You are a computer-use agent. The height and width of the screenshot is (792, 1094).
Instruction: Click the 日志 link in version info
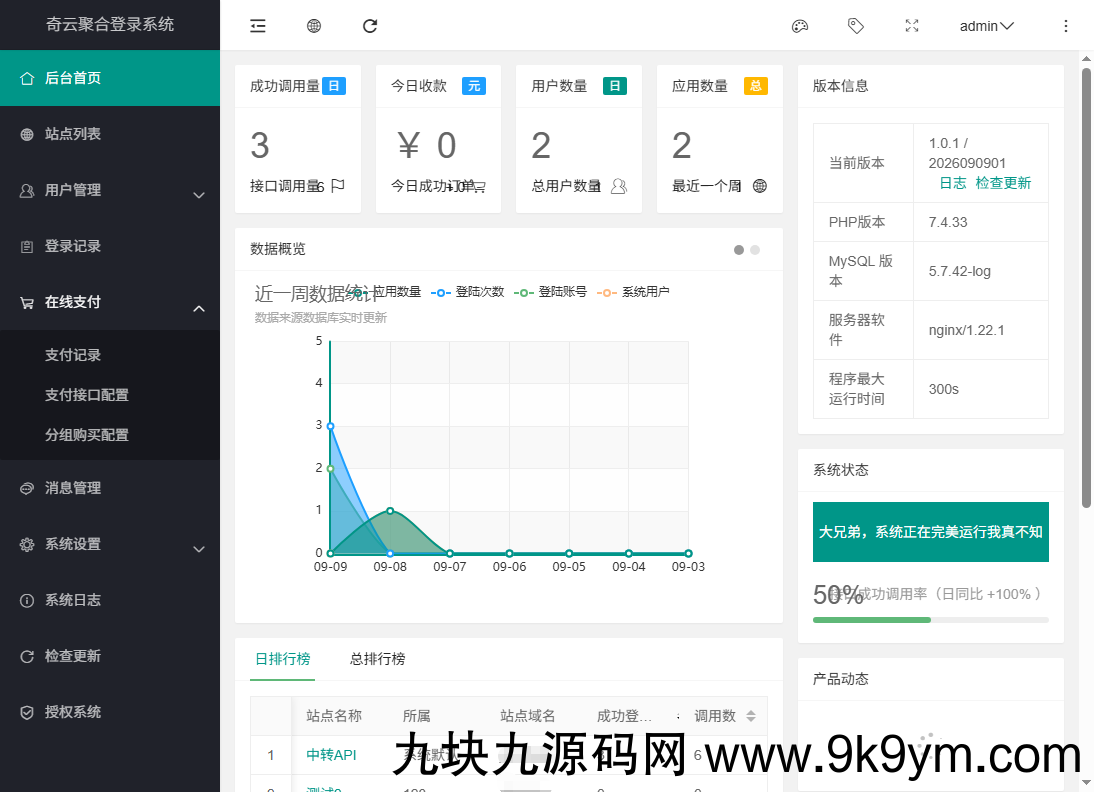[x=953, y=183]
